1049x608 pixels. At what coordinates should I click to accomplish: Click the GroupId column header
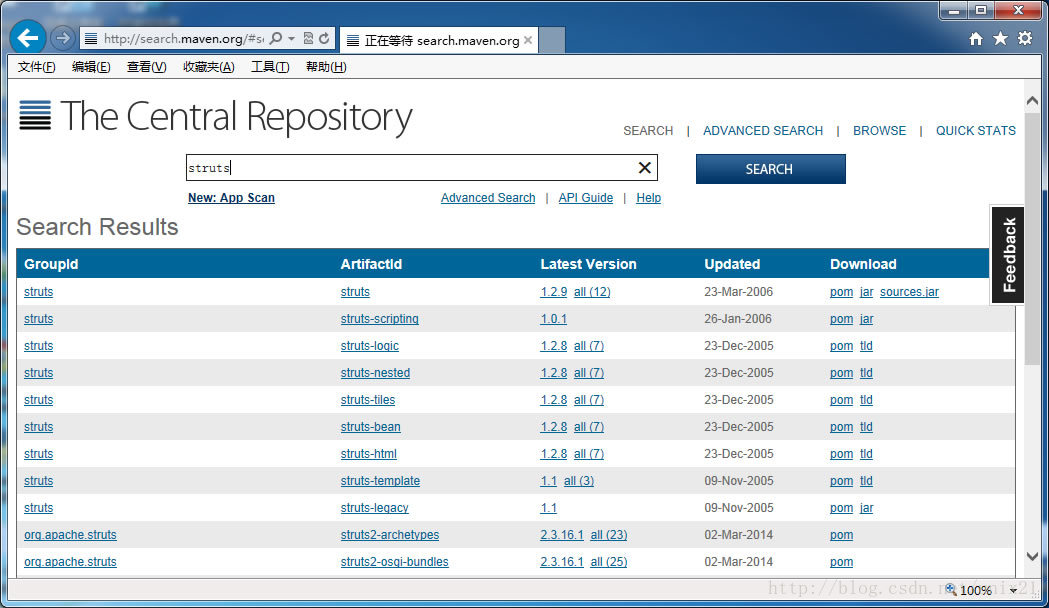(51, 264)
